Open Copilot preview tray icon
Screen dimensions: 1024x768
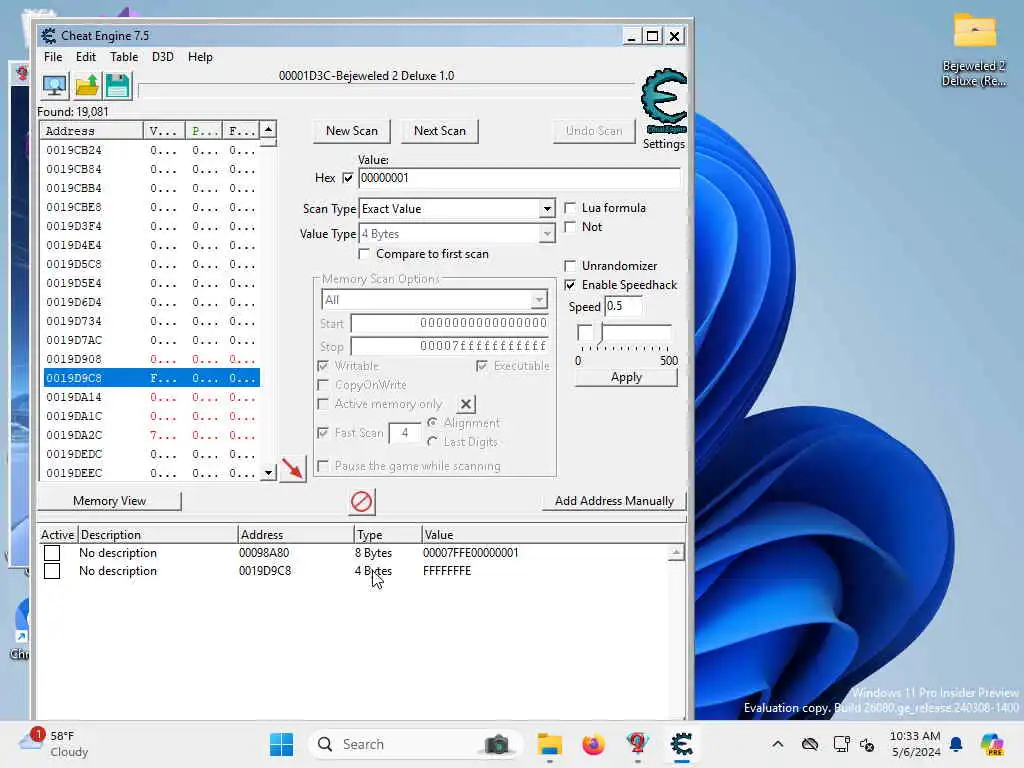[x=991, y=744]
